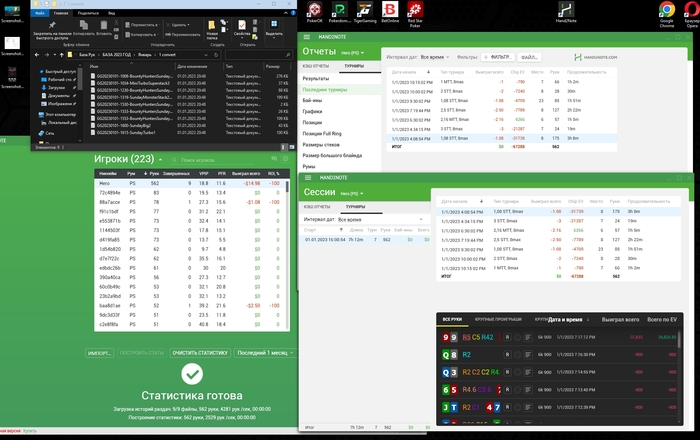Open HAND2NOTE.COM link
The image size is (700, 440).
[596, 57]
